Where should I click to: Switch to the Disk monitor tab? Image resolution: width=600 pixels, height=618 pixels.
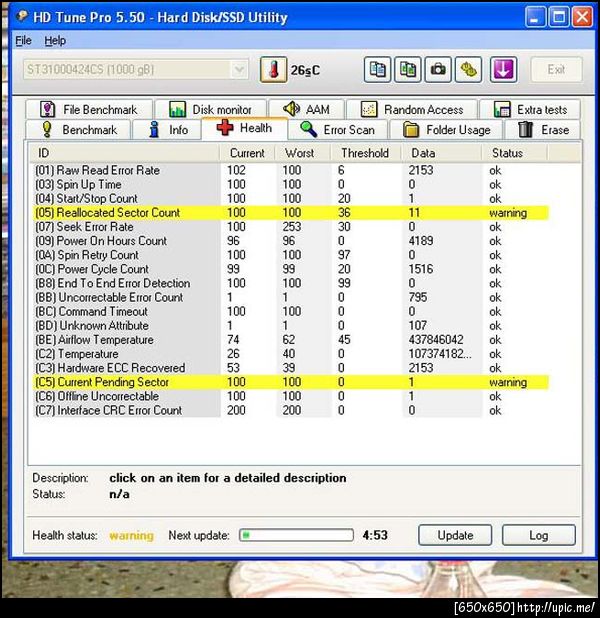(x=211, y=109)
